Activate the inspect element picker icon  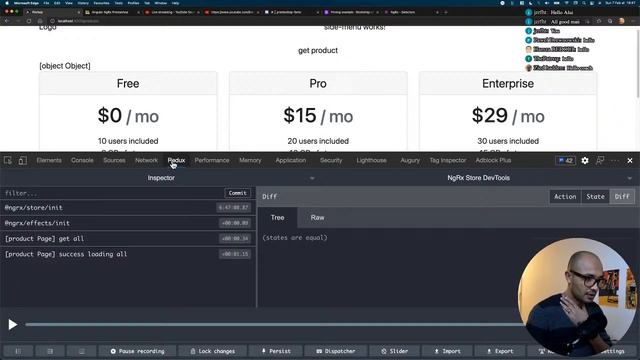tap(8, 160)
